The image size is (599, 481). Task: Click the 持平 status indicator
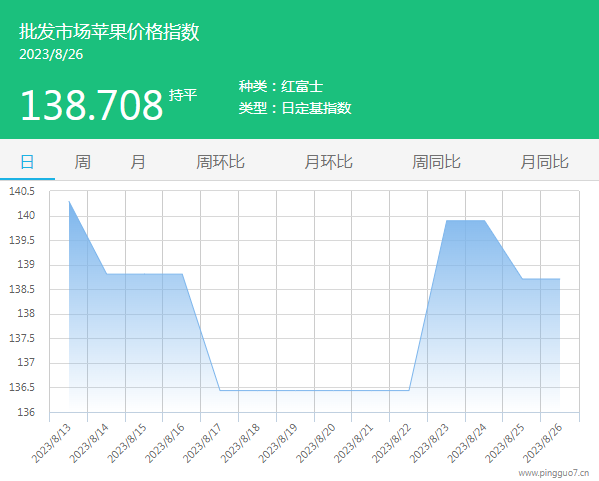183,95
